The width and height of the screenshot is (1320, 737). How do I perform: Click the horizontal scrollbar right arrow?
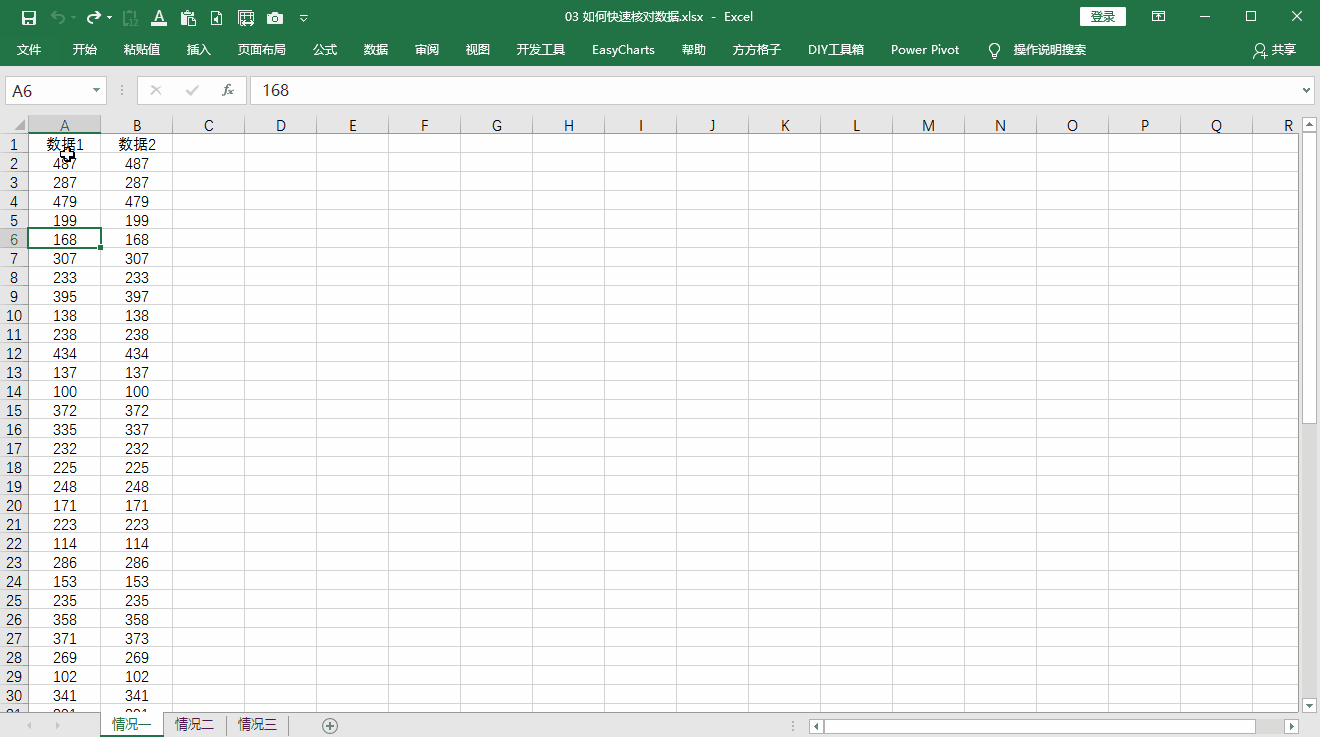1291,726
